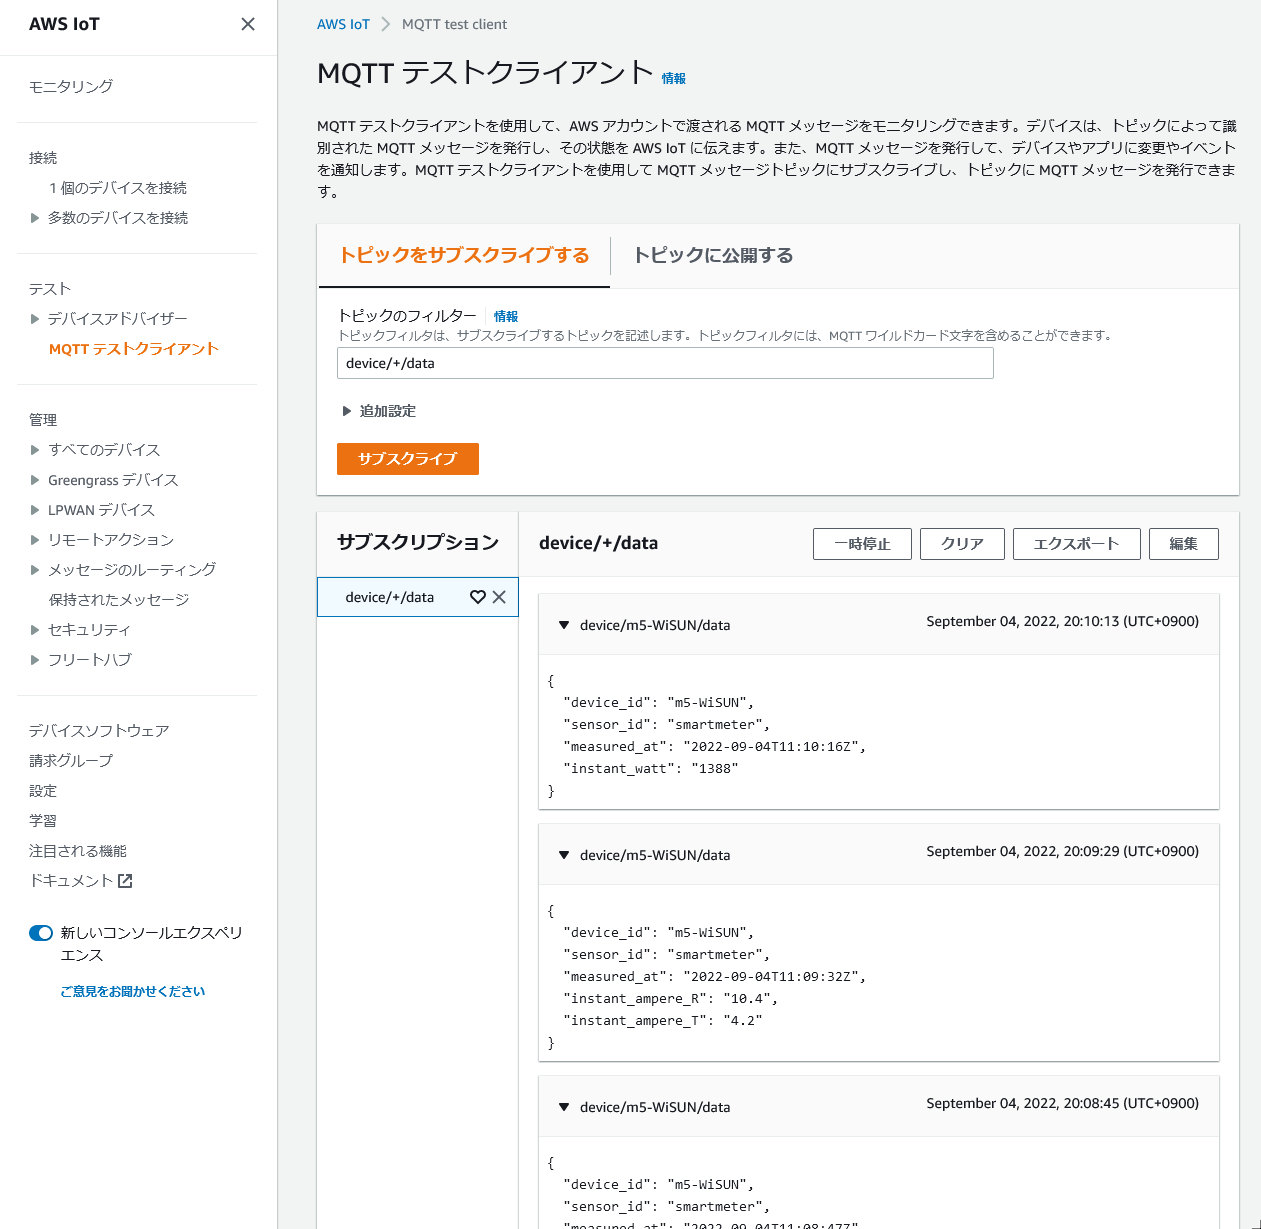Click the "2022-09-04T11:10:16Z" measured_at line
Screen dimensions: 1261x1229
tap(715, 747)
